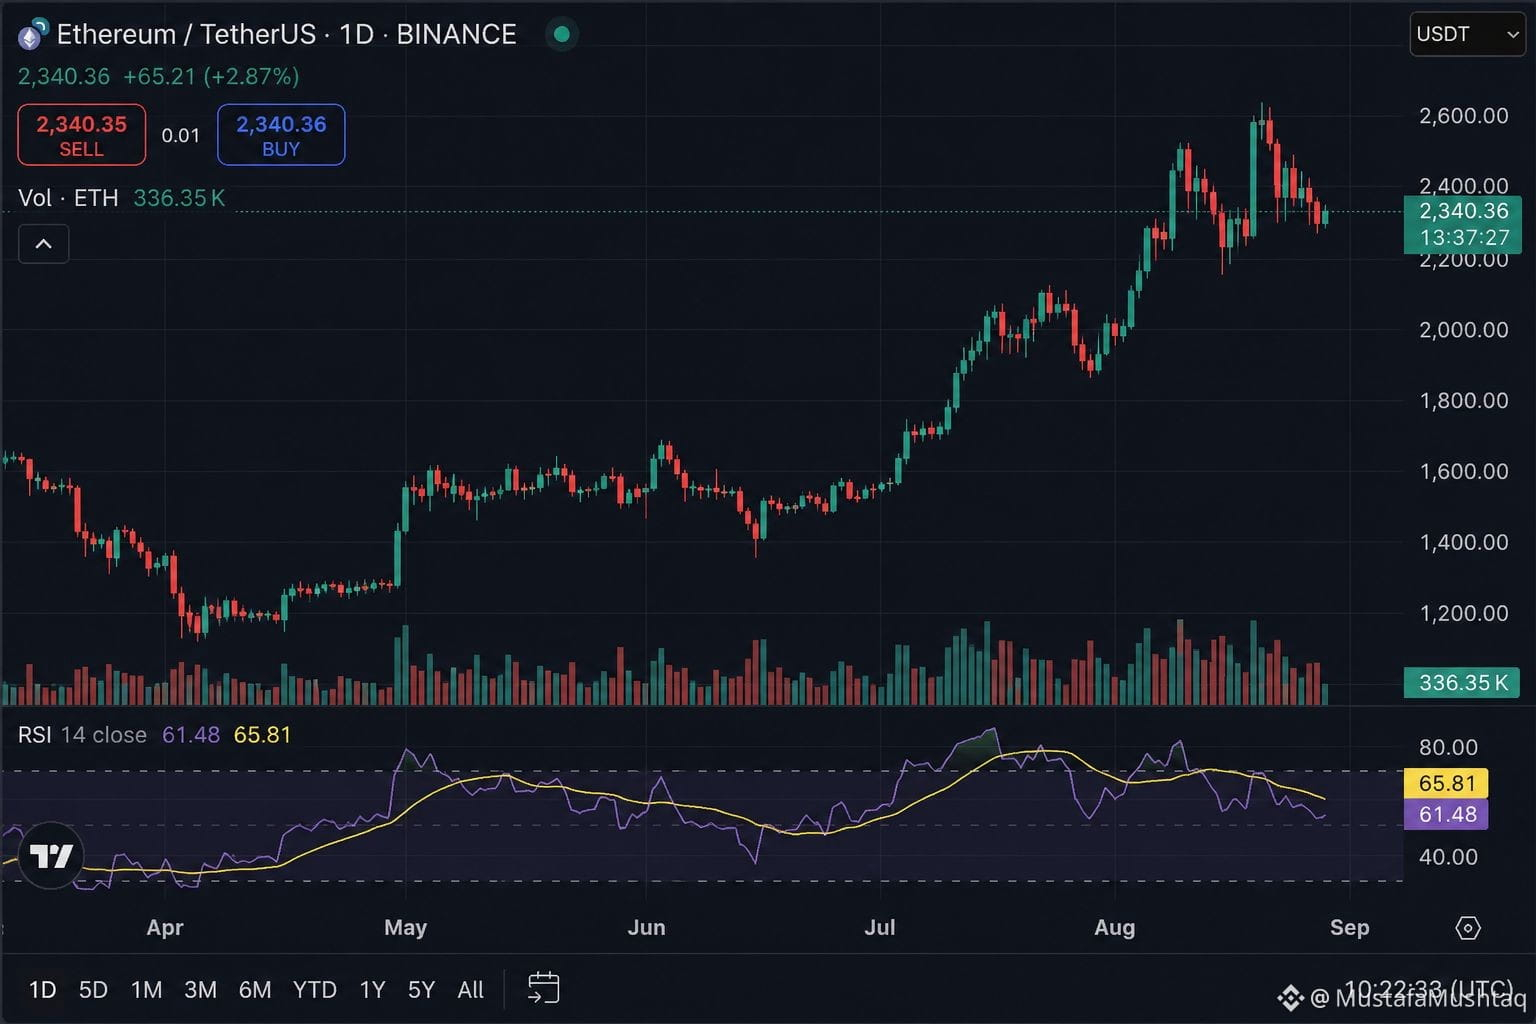The image size is (1536, 1024).
Task: Select the 3M time range
Action: click(200, 990)
